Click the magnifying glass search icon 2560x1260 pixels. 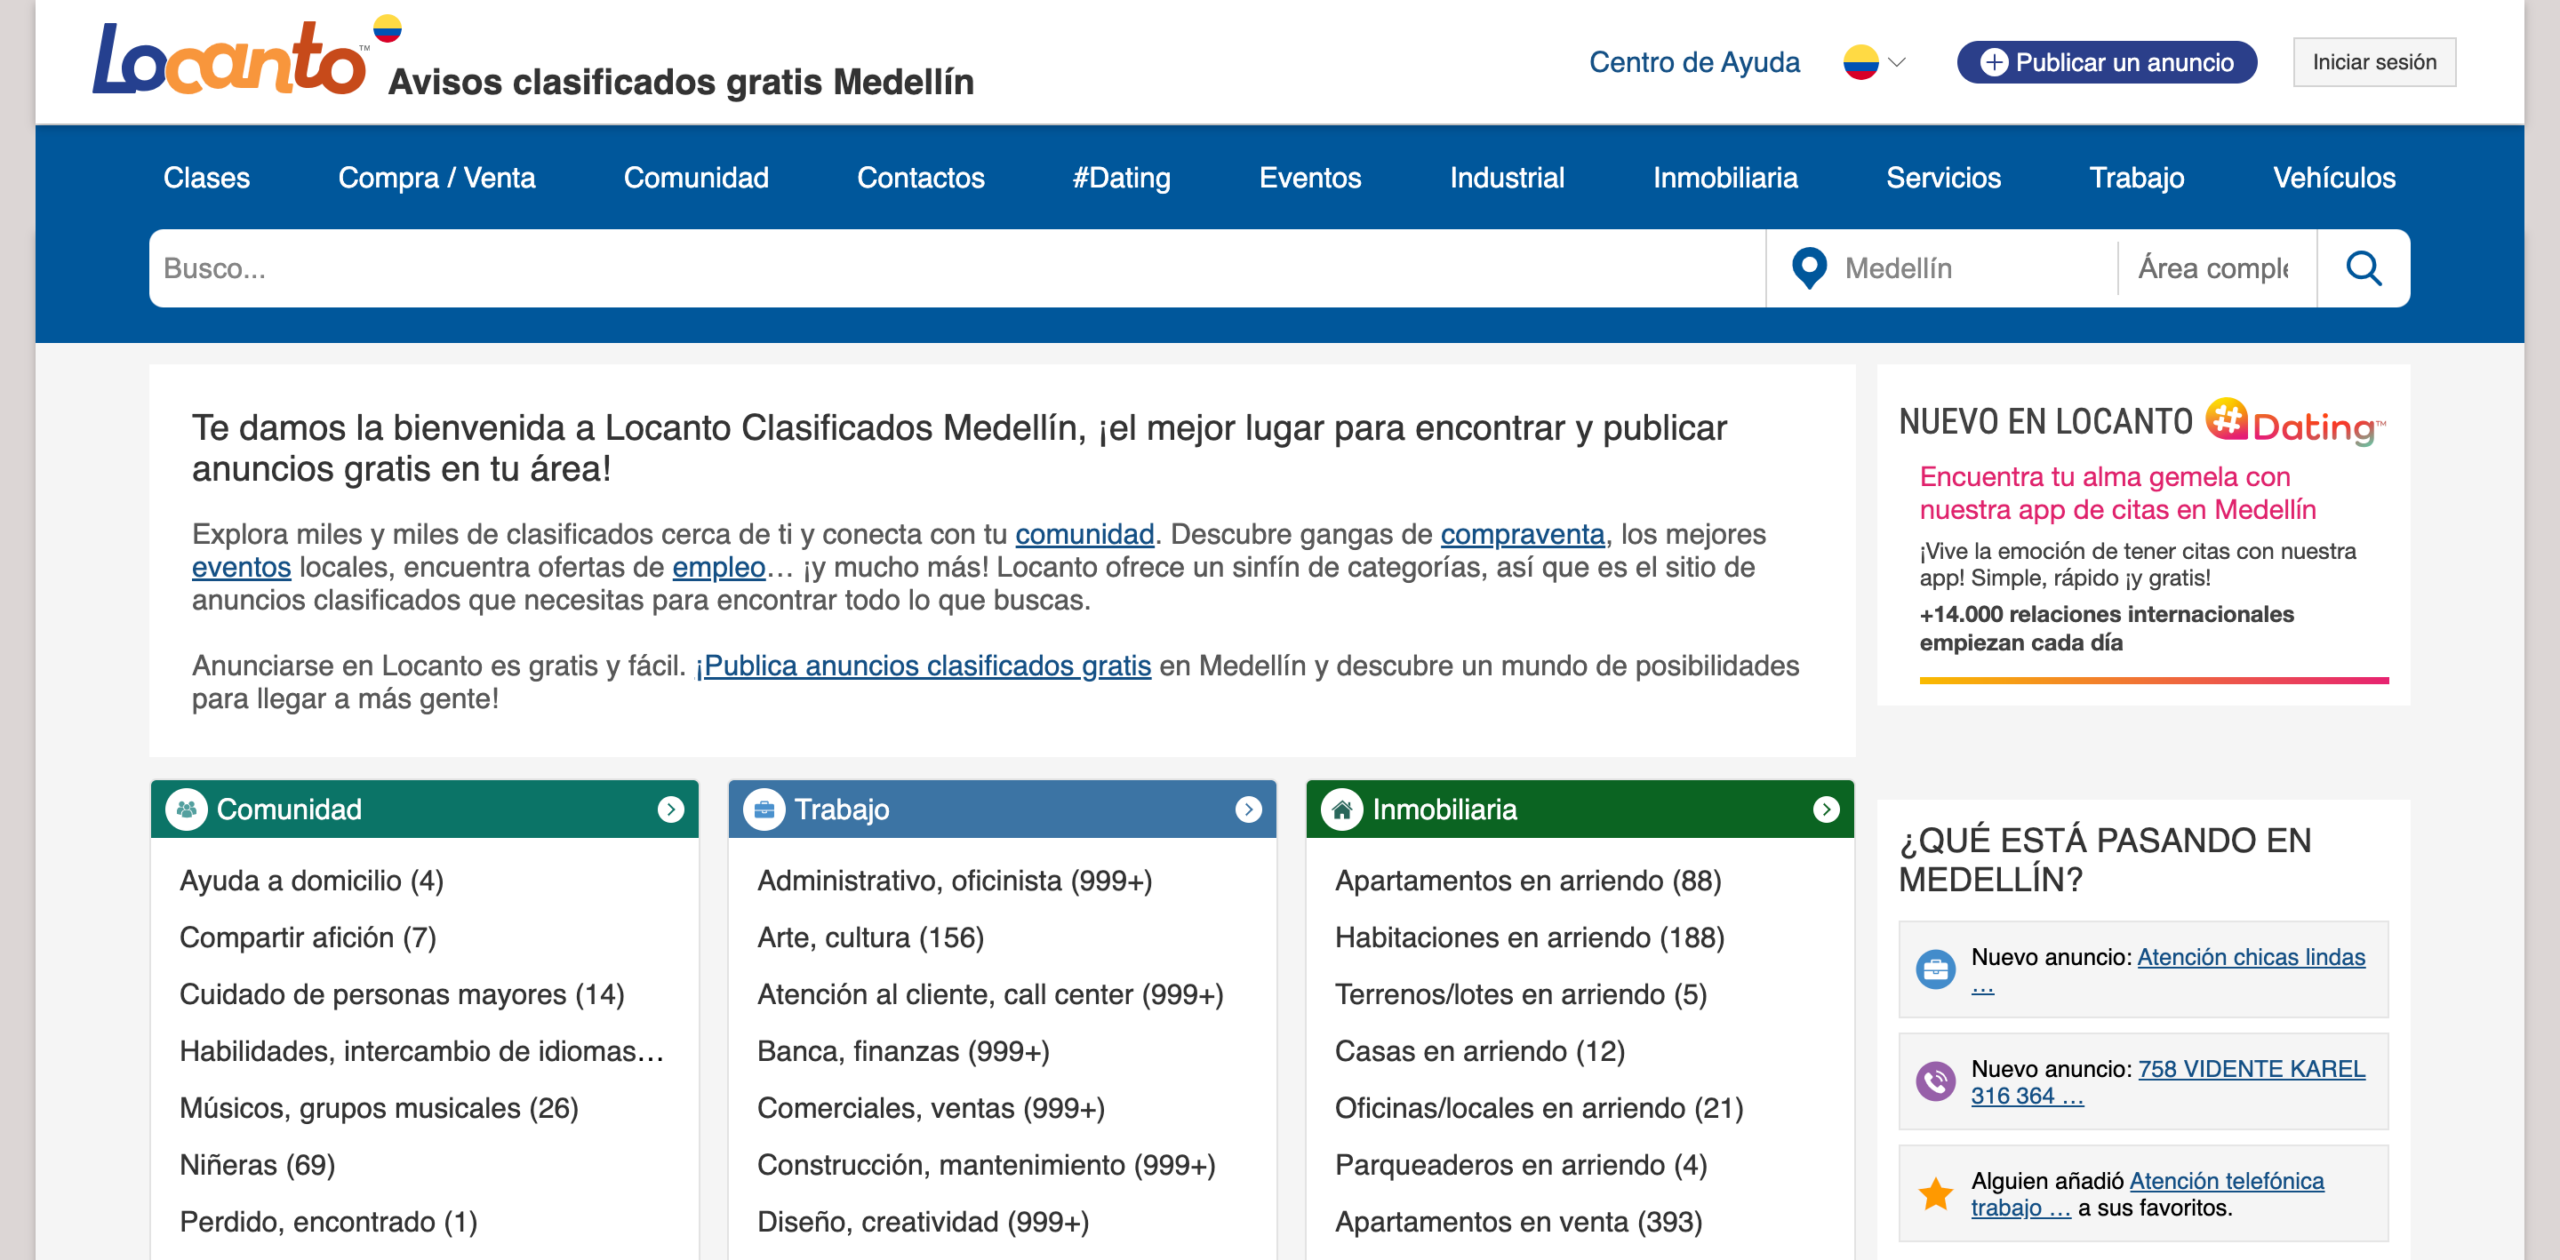2363,268
